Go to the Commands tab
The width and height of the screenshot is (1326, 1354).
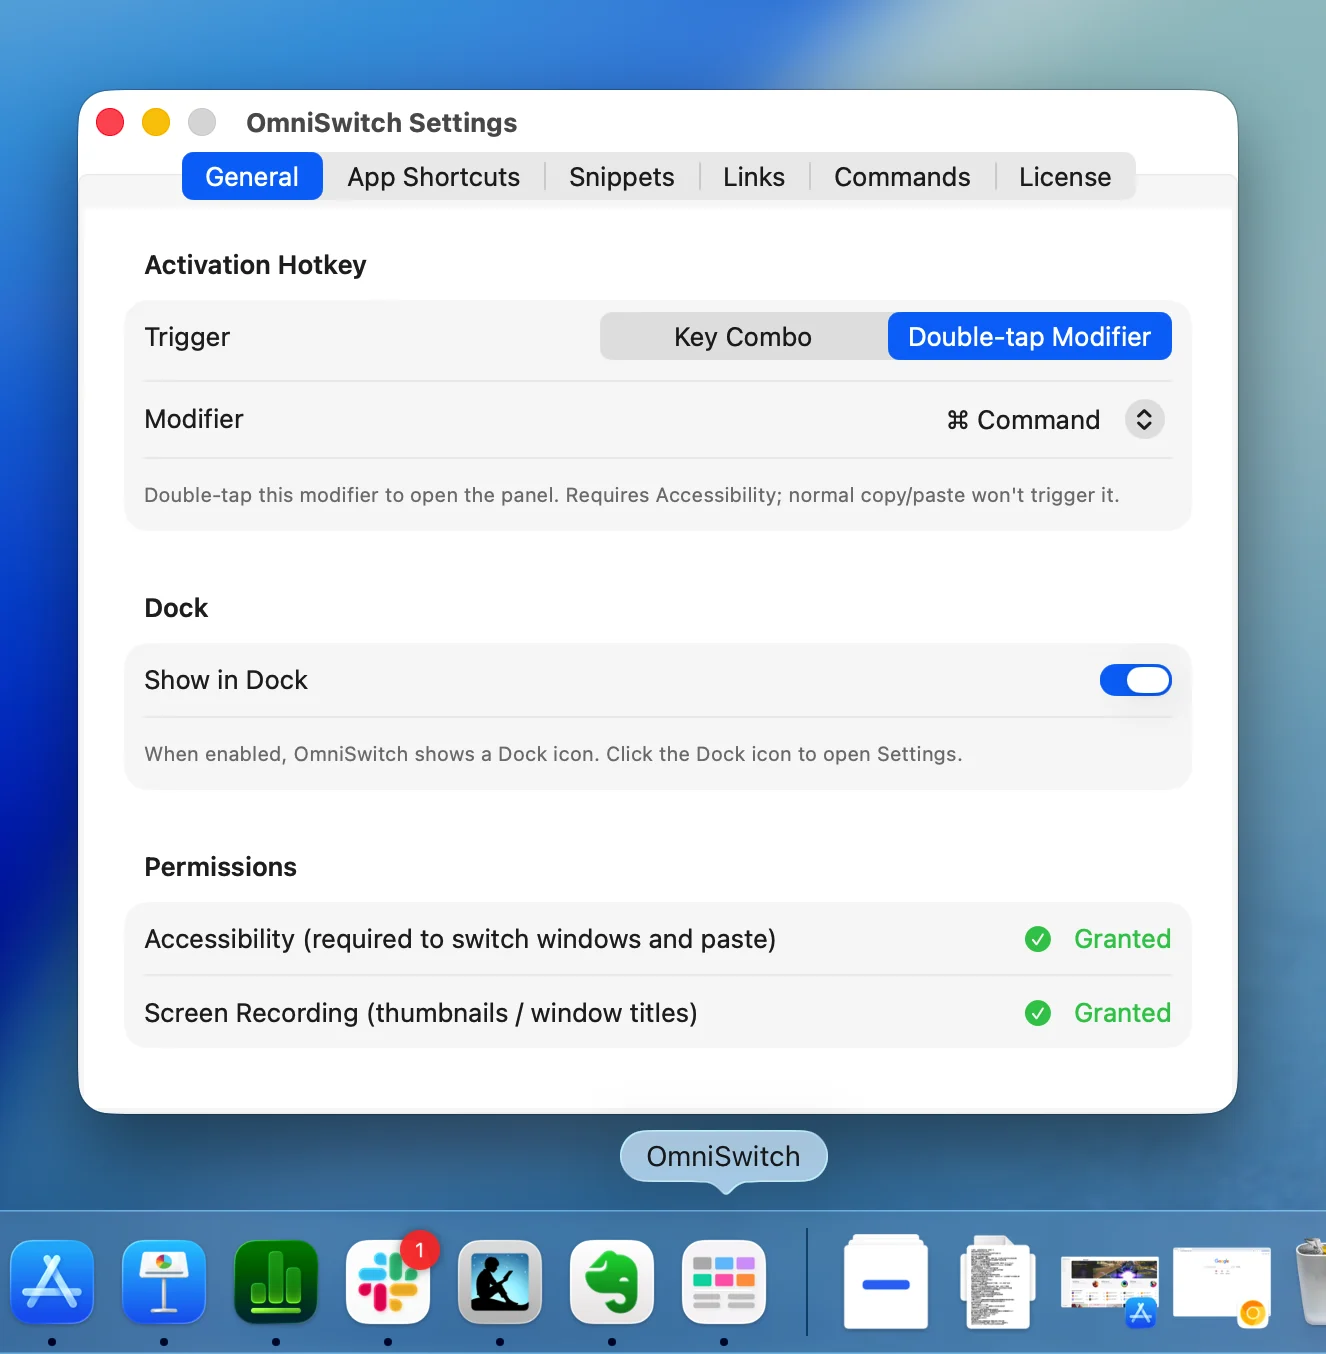coord(902,177)
